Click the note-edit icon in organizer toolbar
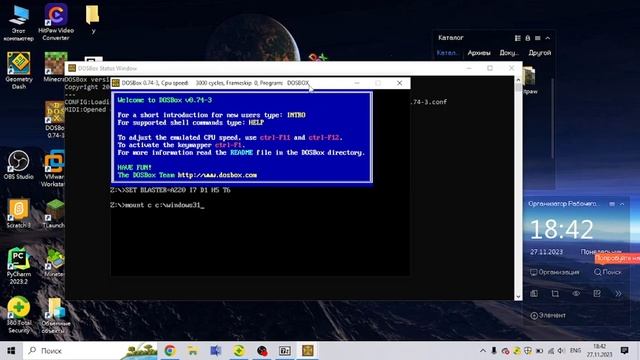640x360 pixels. coord(597,293)
